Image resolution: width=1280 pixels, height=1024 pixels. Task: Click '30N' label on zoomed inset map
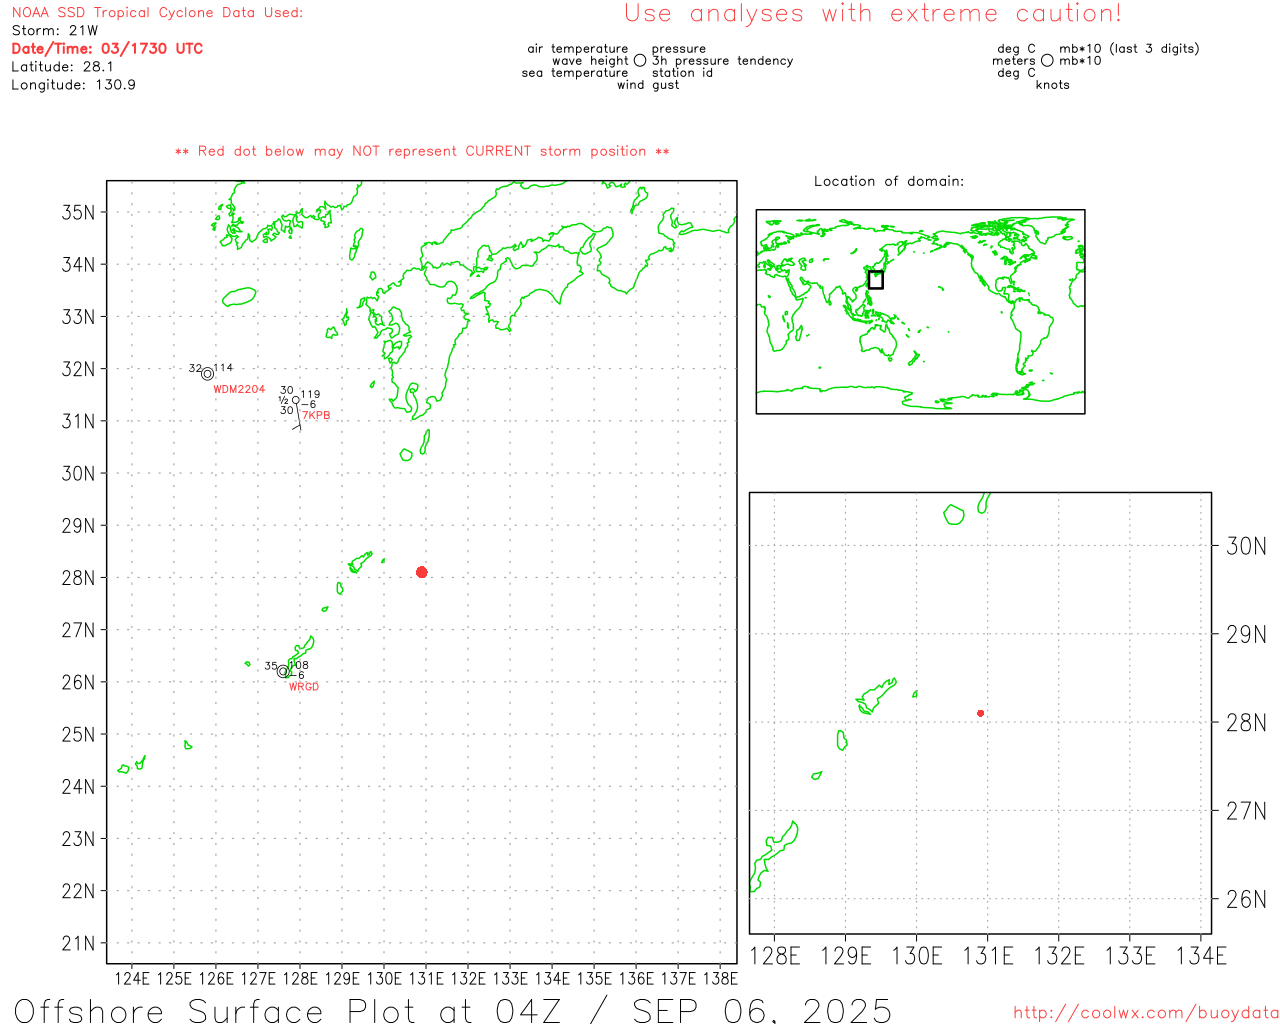(1246, 546)
